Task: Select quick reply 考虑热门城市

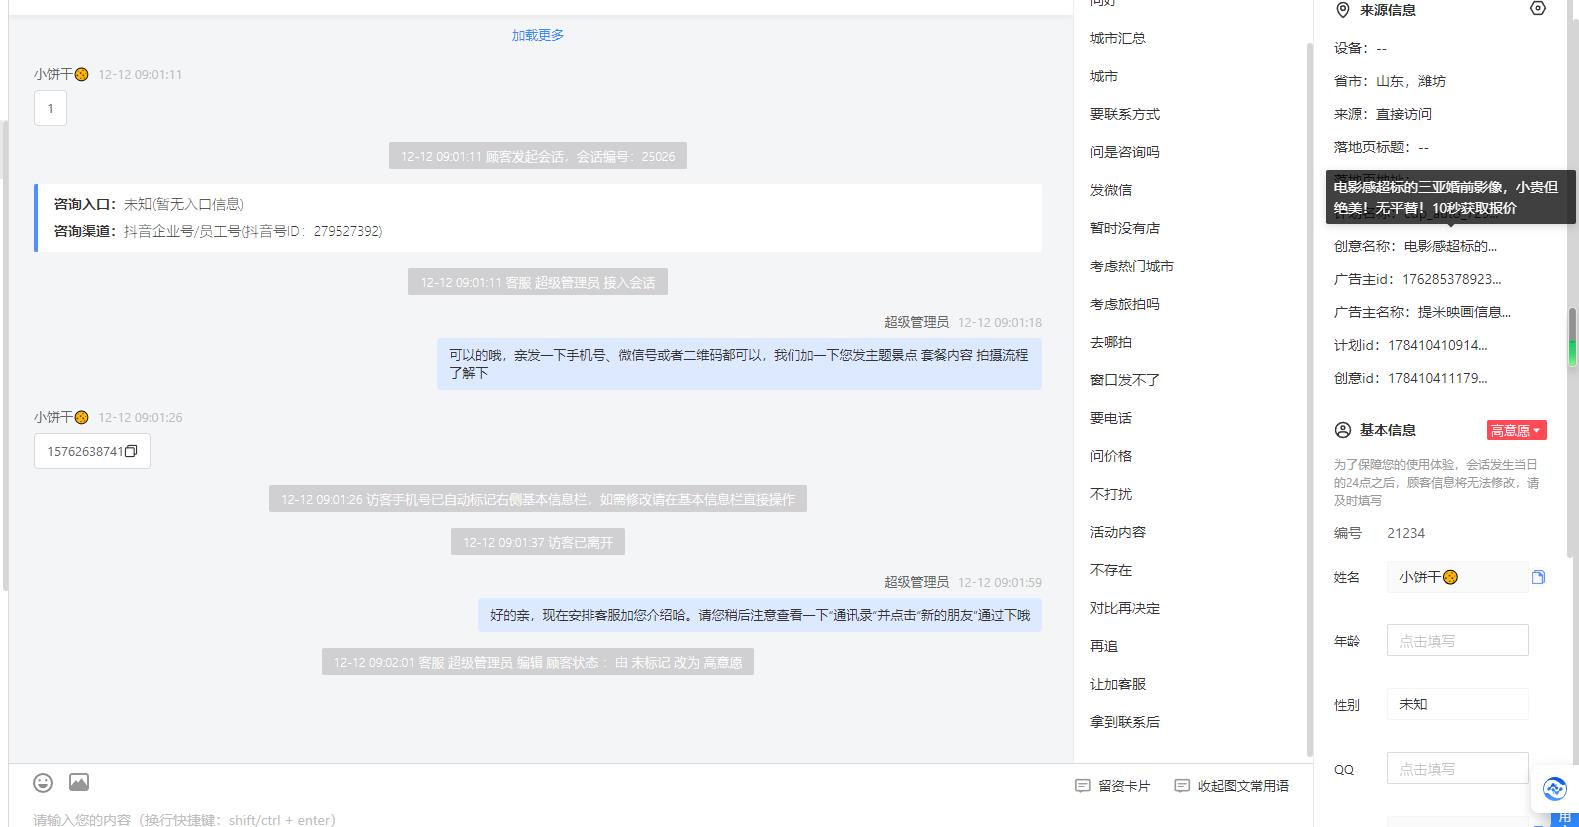Action: pos(1132,266)
